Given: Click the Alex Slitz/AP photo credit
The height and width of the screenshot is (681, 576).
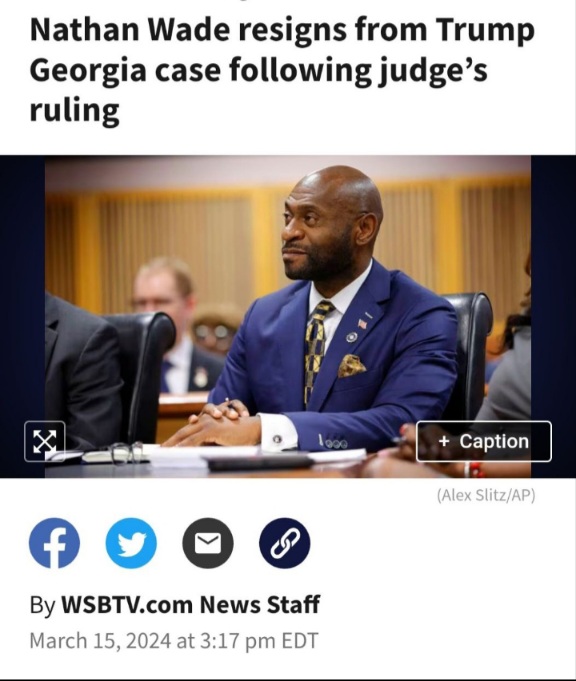Looking at the screenshot, I should point(486,495).
